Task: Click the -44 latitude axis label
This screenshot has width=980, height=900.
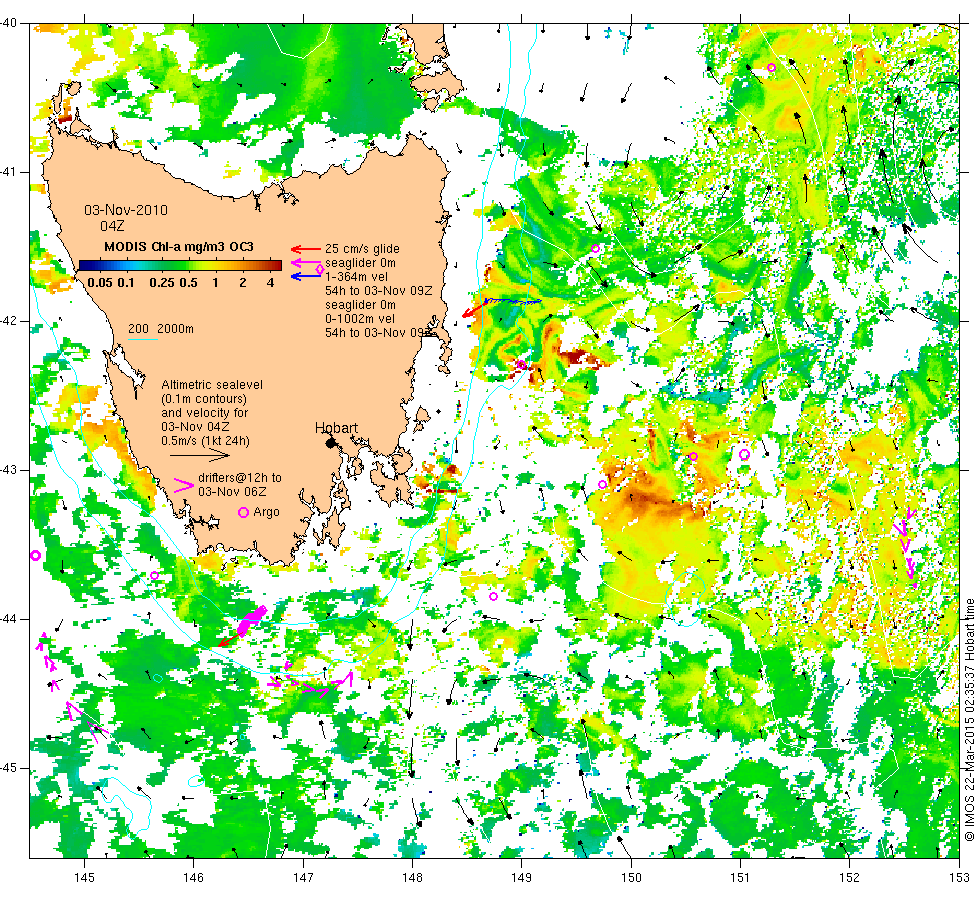Action: (x=9, y=619)
